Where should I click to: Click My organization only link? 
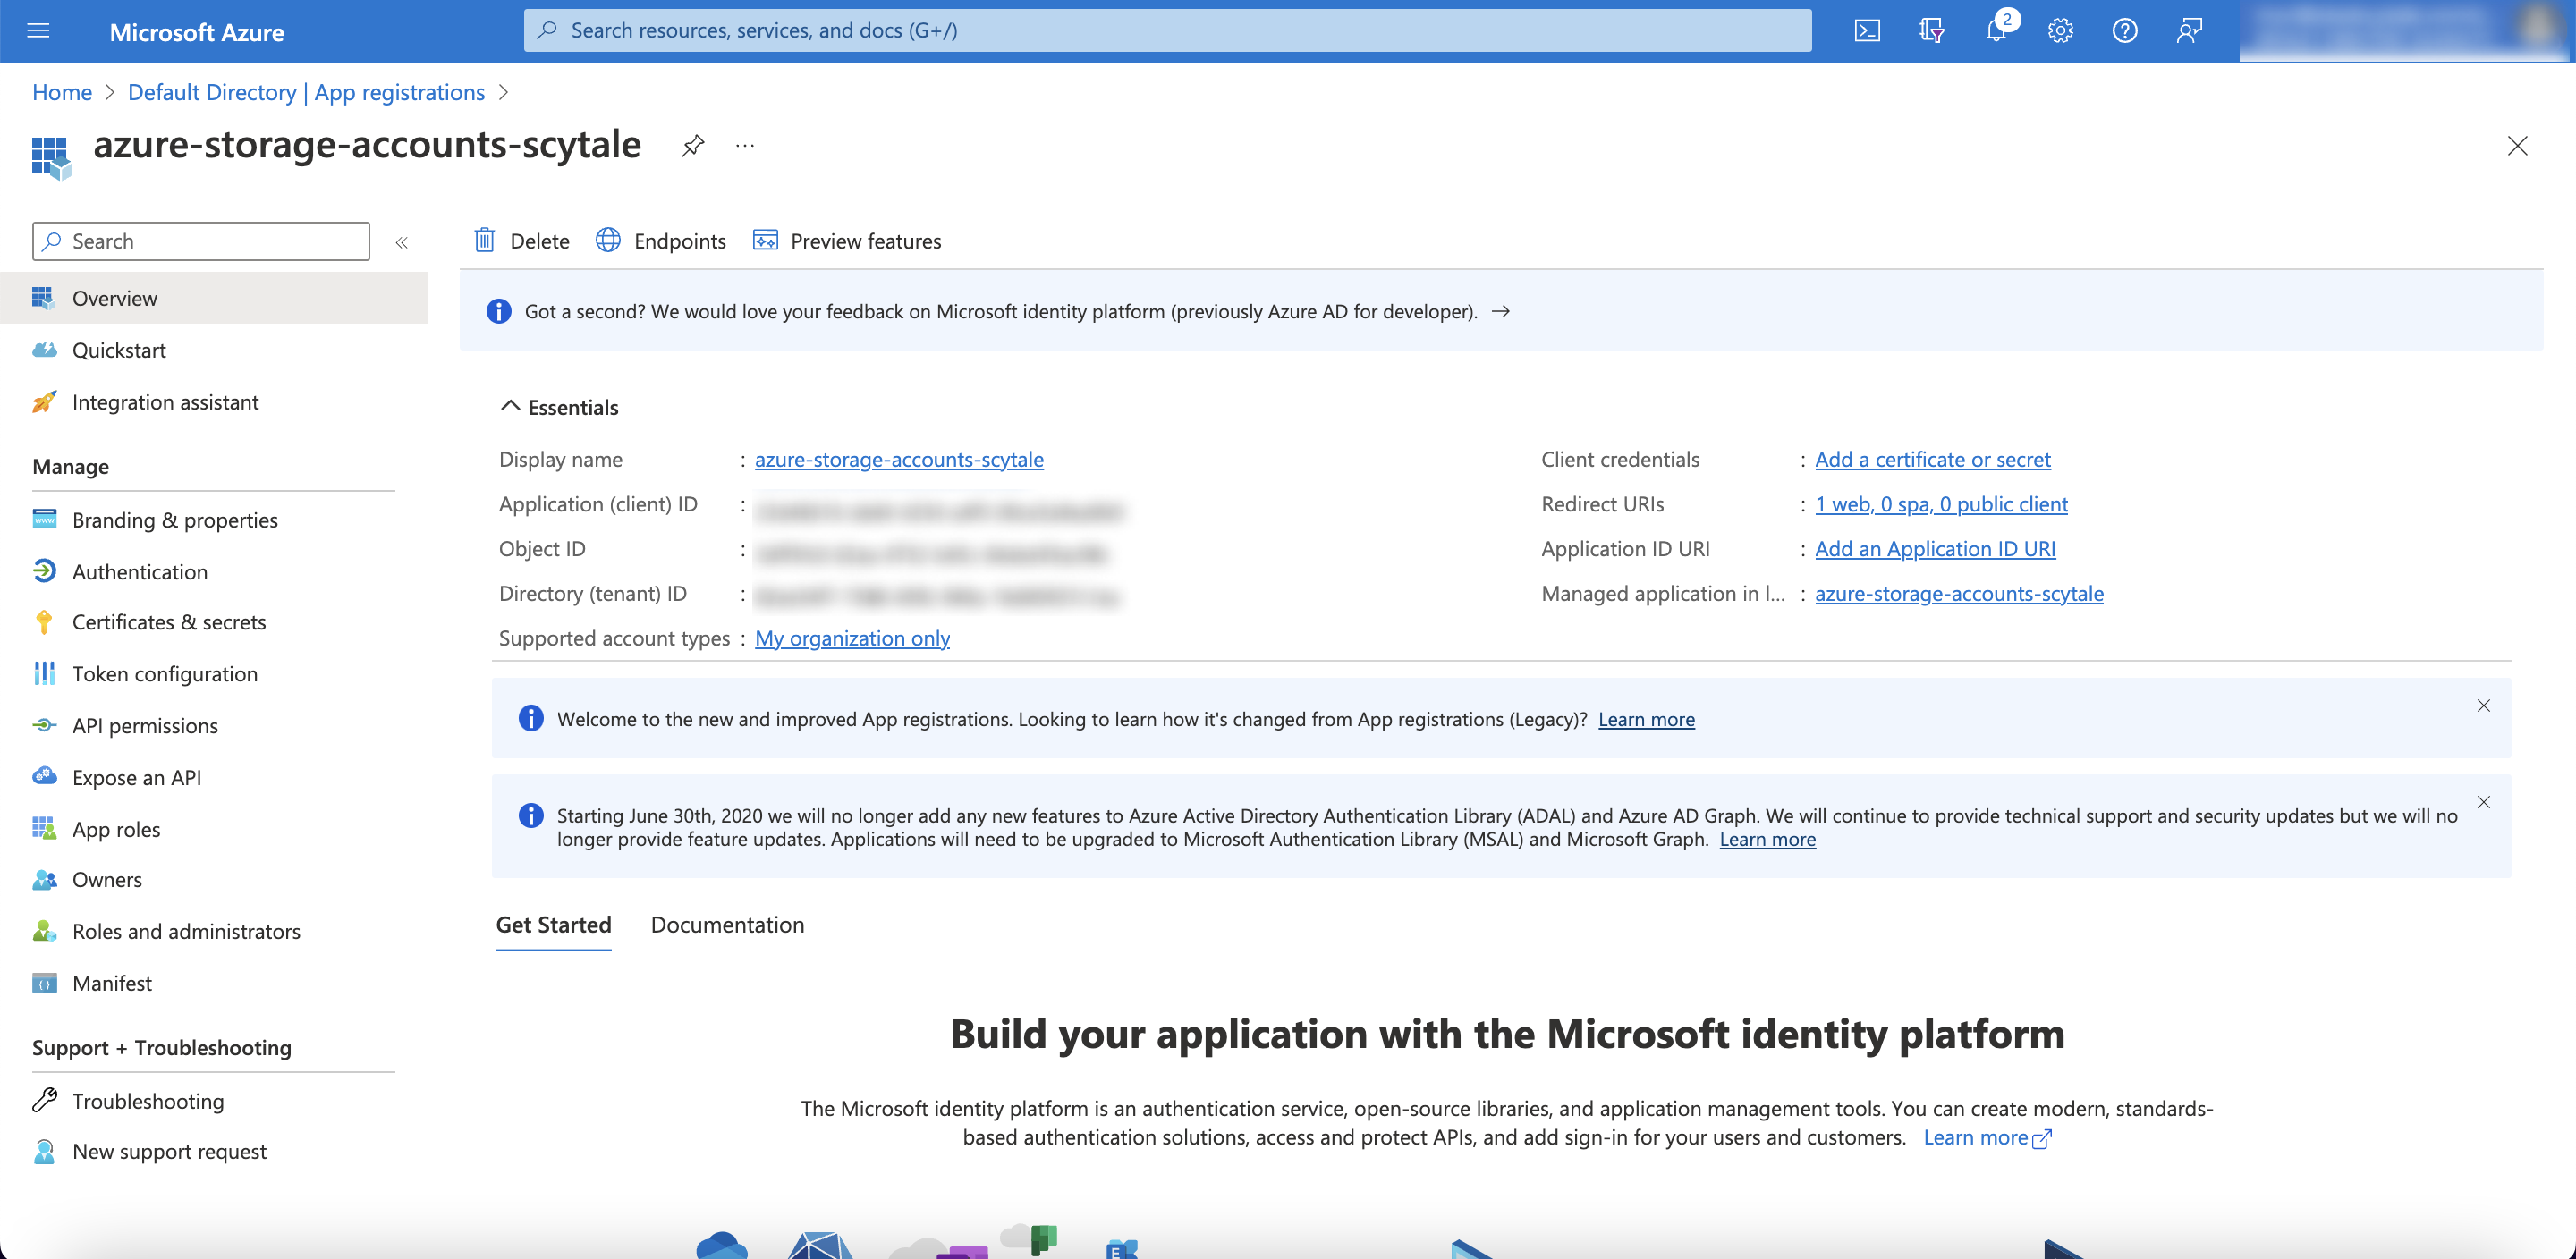pyautogui.click(x=852, y=638)
